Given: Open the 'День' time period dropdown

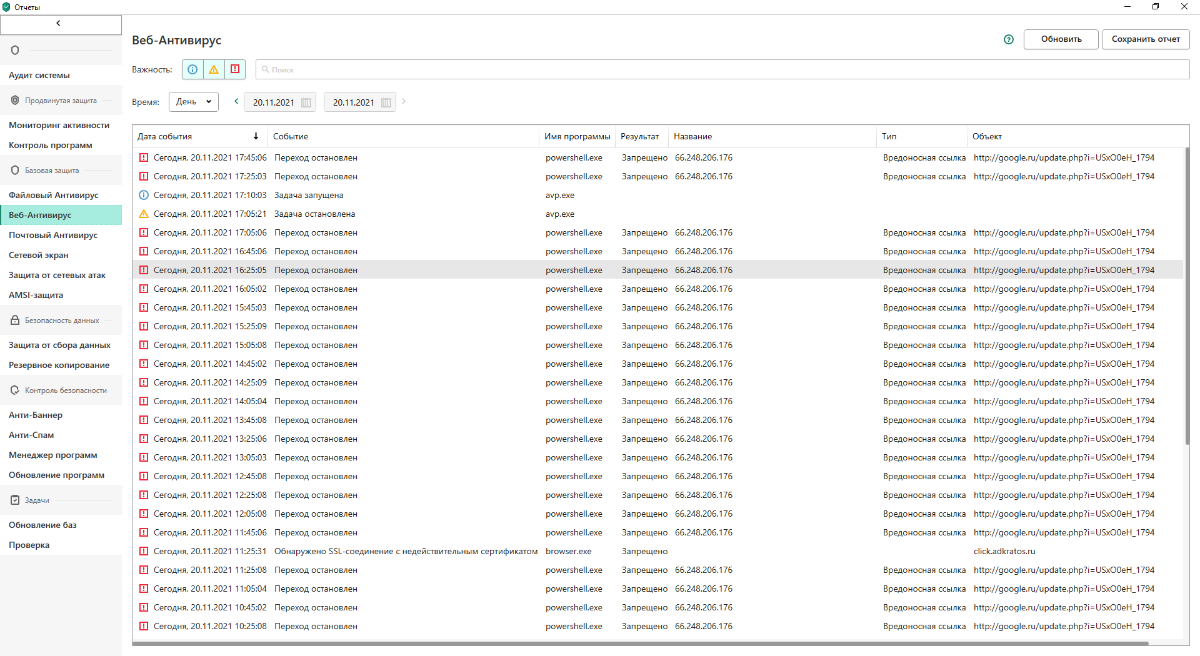Looking at the screenshot, I should pos(193,102).
